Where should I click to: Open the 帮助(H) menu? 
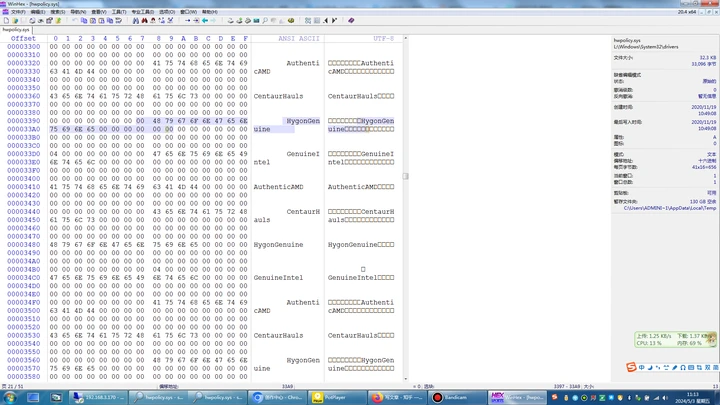click(x=210, y=12)
